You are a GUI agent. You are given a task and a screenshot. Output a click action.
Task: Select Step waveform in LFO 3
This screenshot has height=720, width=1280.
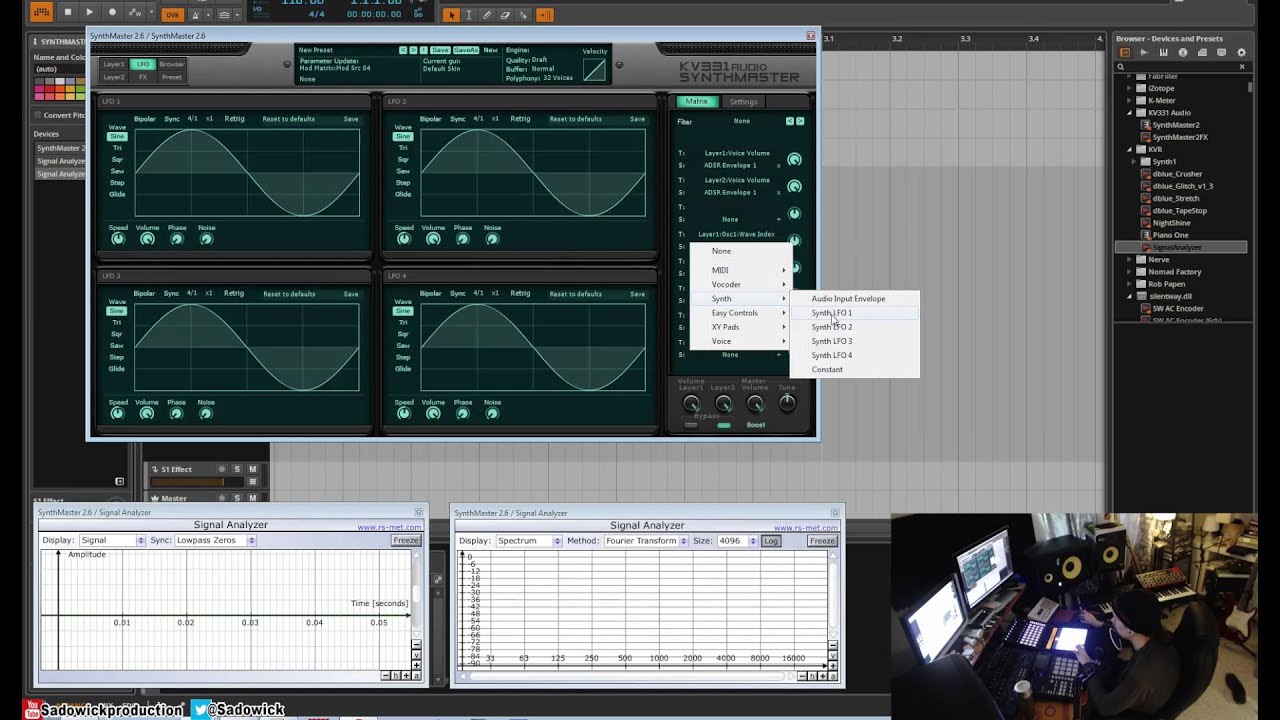(x=117, y=357)
